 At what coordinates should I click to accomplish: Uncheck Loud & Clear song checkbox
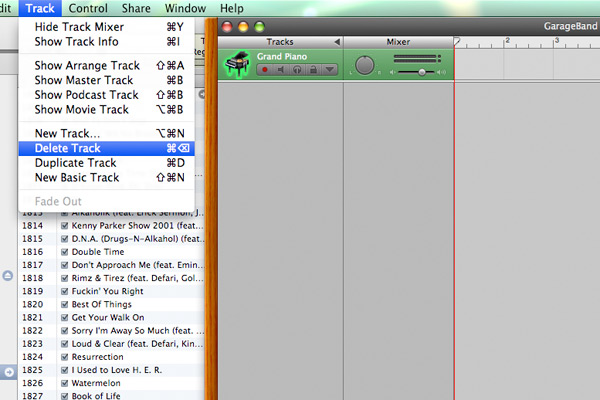tap(64, 344)
